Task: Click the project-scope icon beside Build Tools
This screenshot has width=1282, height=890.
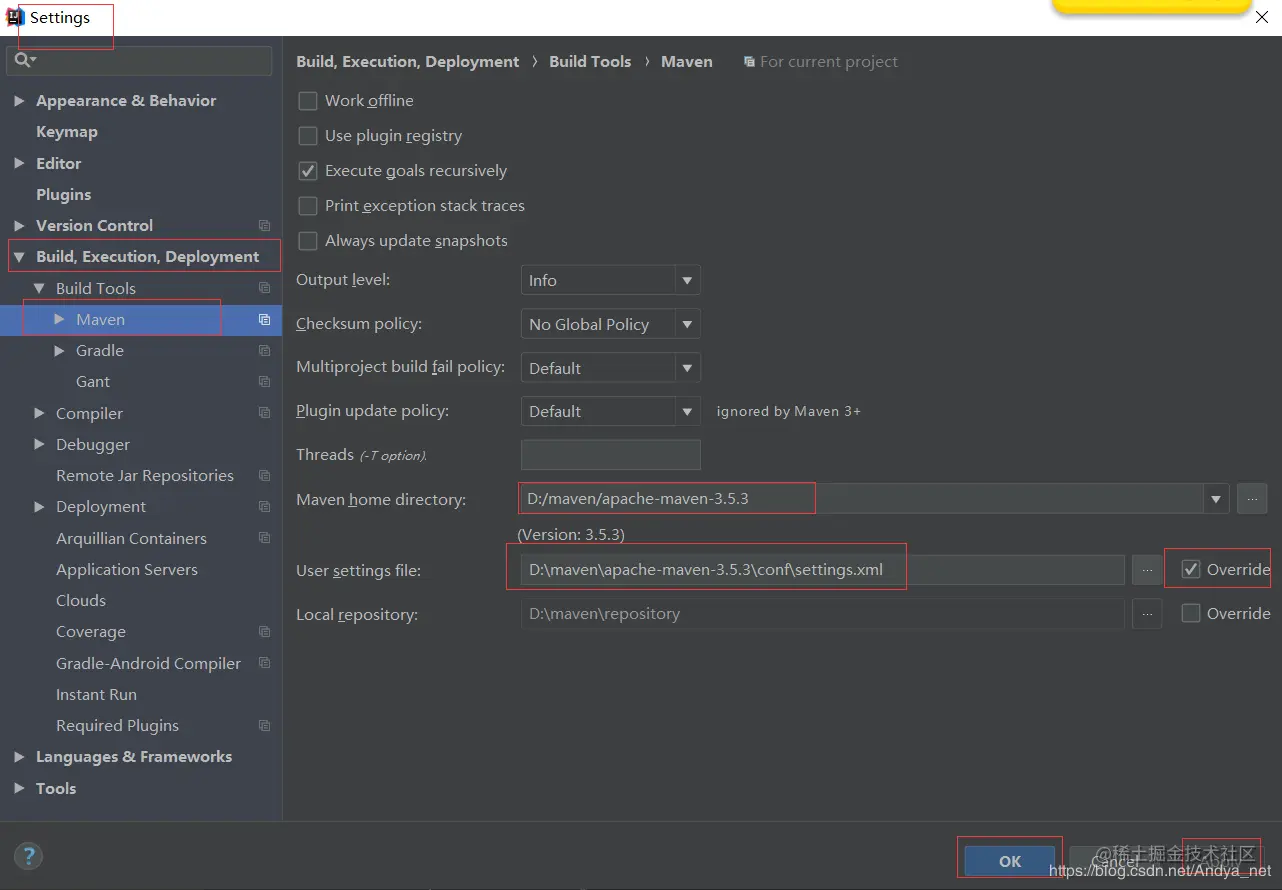Action: 264,288
